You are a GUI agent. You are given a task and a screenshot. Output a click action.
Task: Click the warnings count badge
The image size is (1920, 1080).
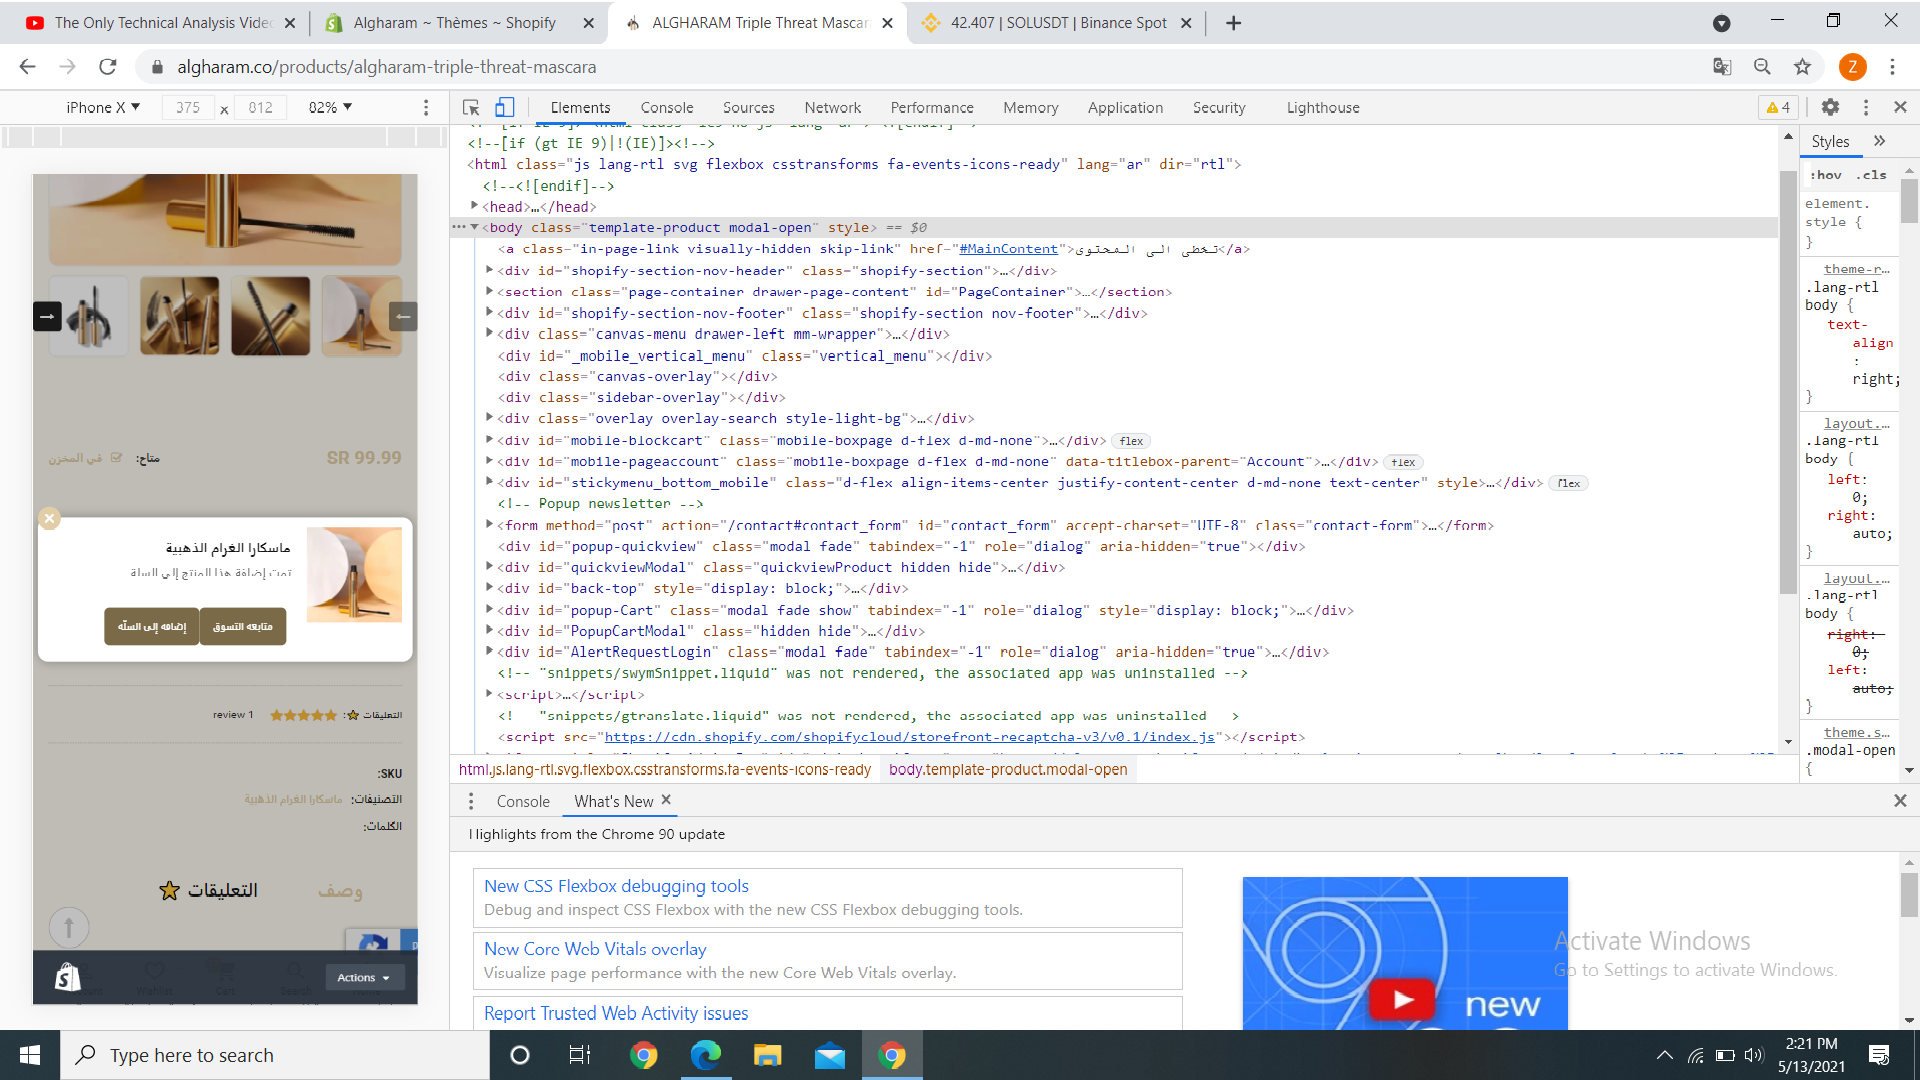[x=1779, y=108]
